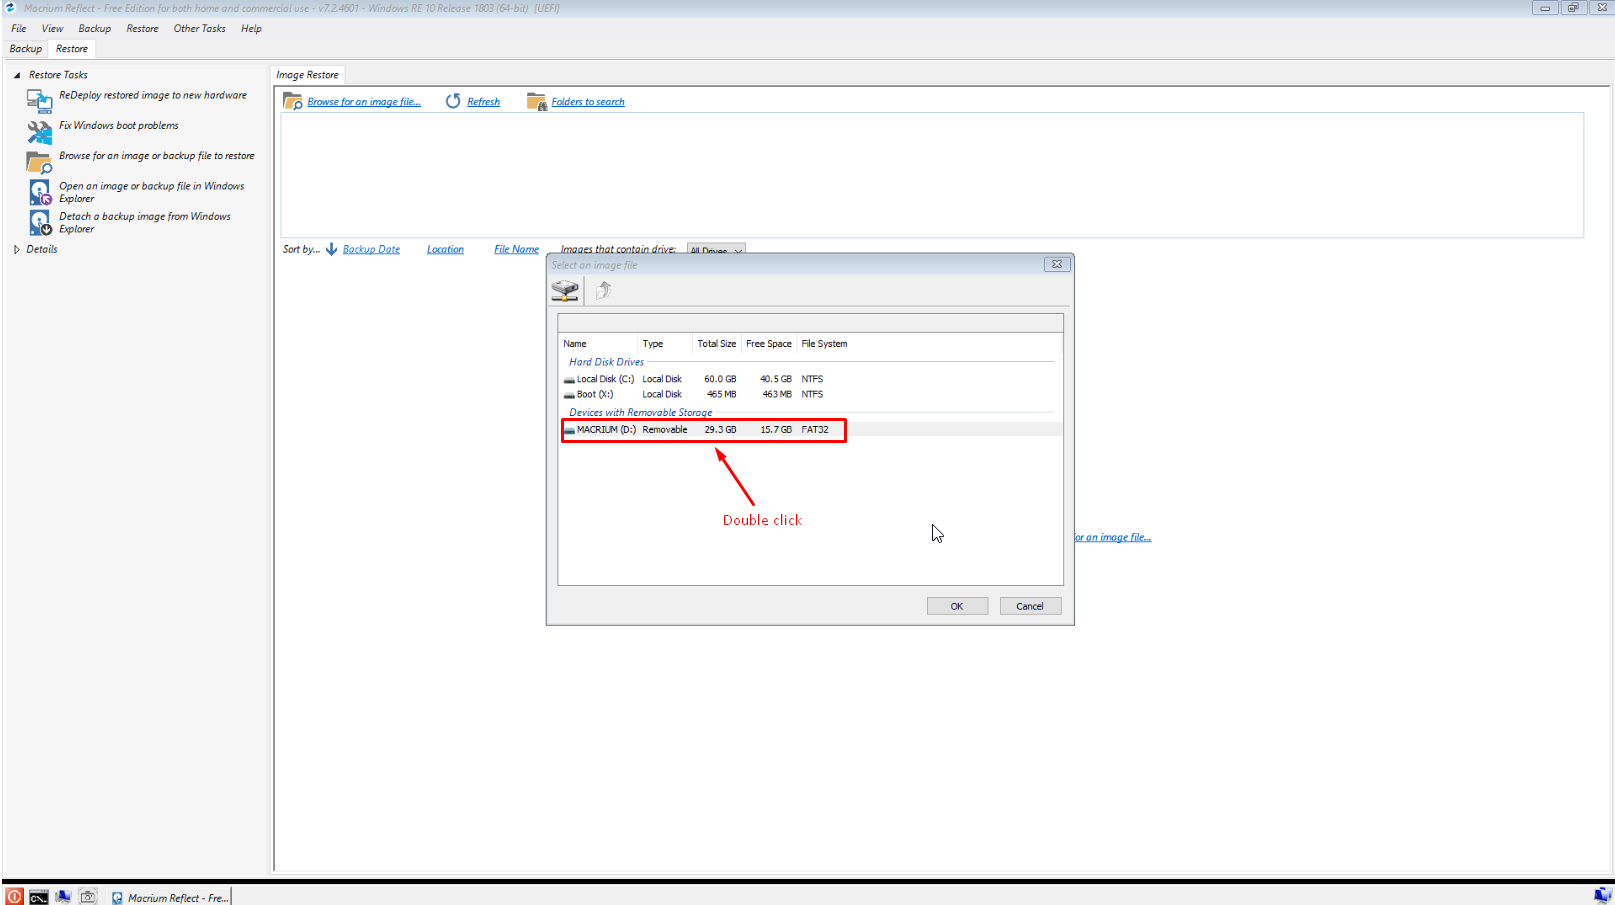This screenshot has height=905, width=1615.
Task: Click the Browse for image or backup folder icon in Restore Tasks
Action: click(39, 162)
